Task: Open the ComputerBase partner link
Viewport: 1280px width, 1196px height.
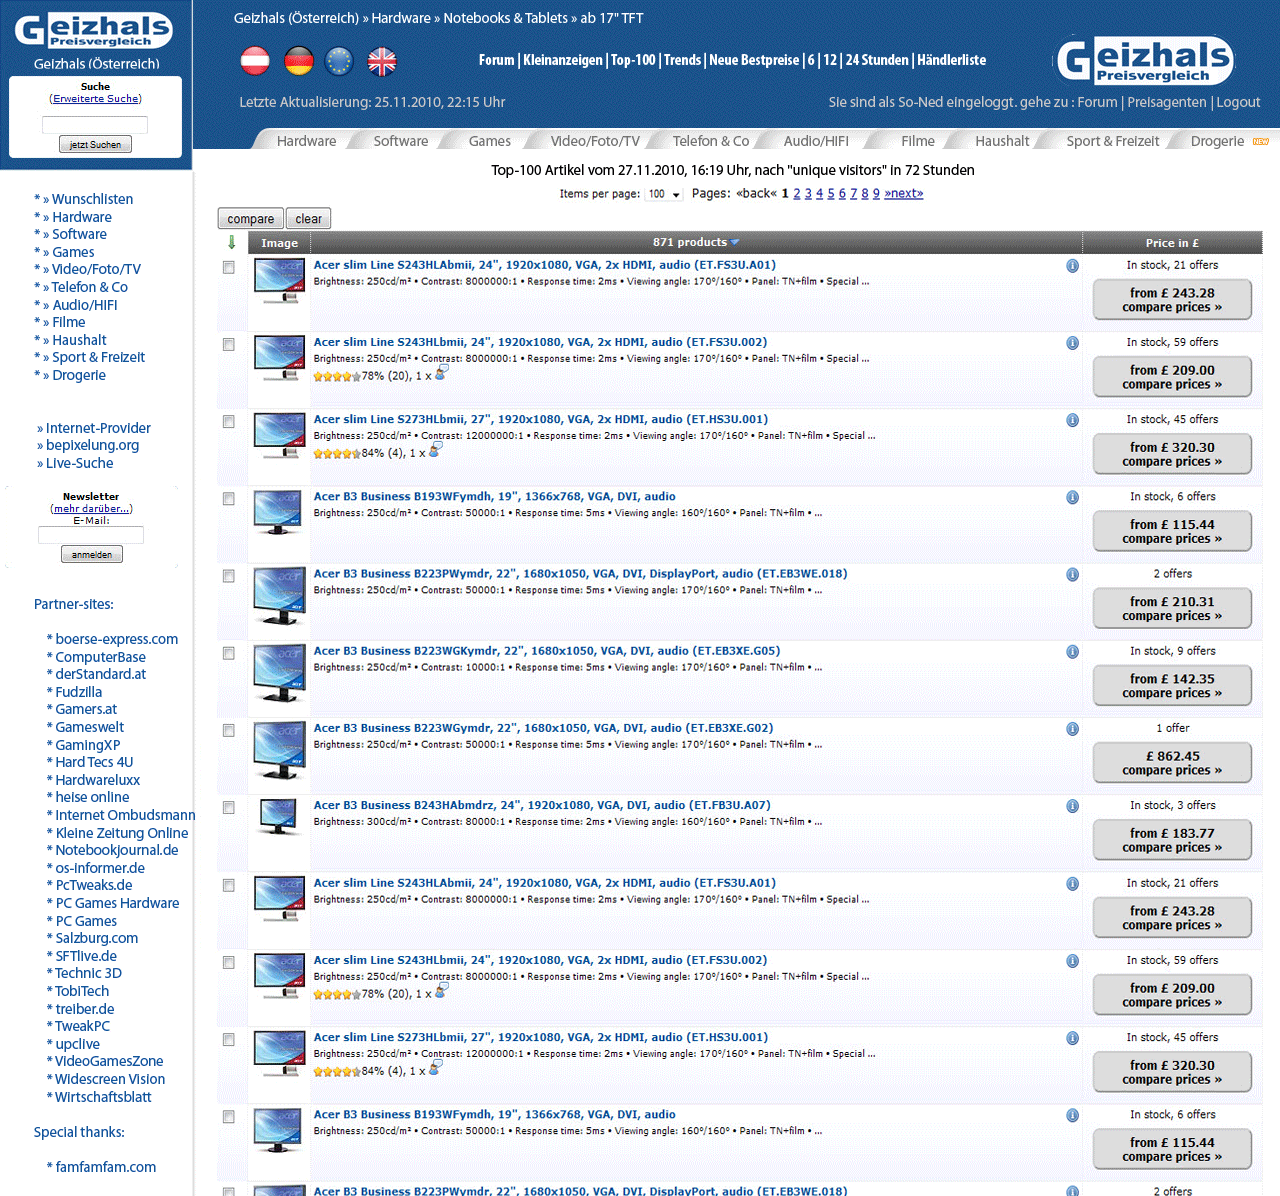Action: point(100,657)
